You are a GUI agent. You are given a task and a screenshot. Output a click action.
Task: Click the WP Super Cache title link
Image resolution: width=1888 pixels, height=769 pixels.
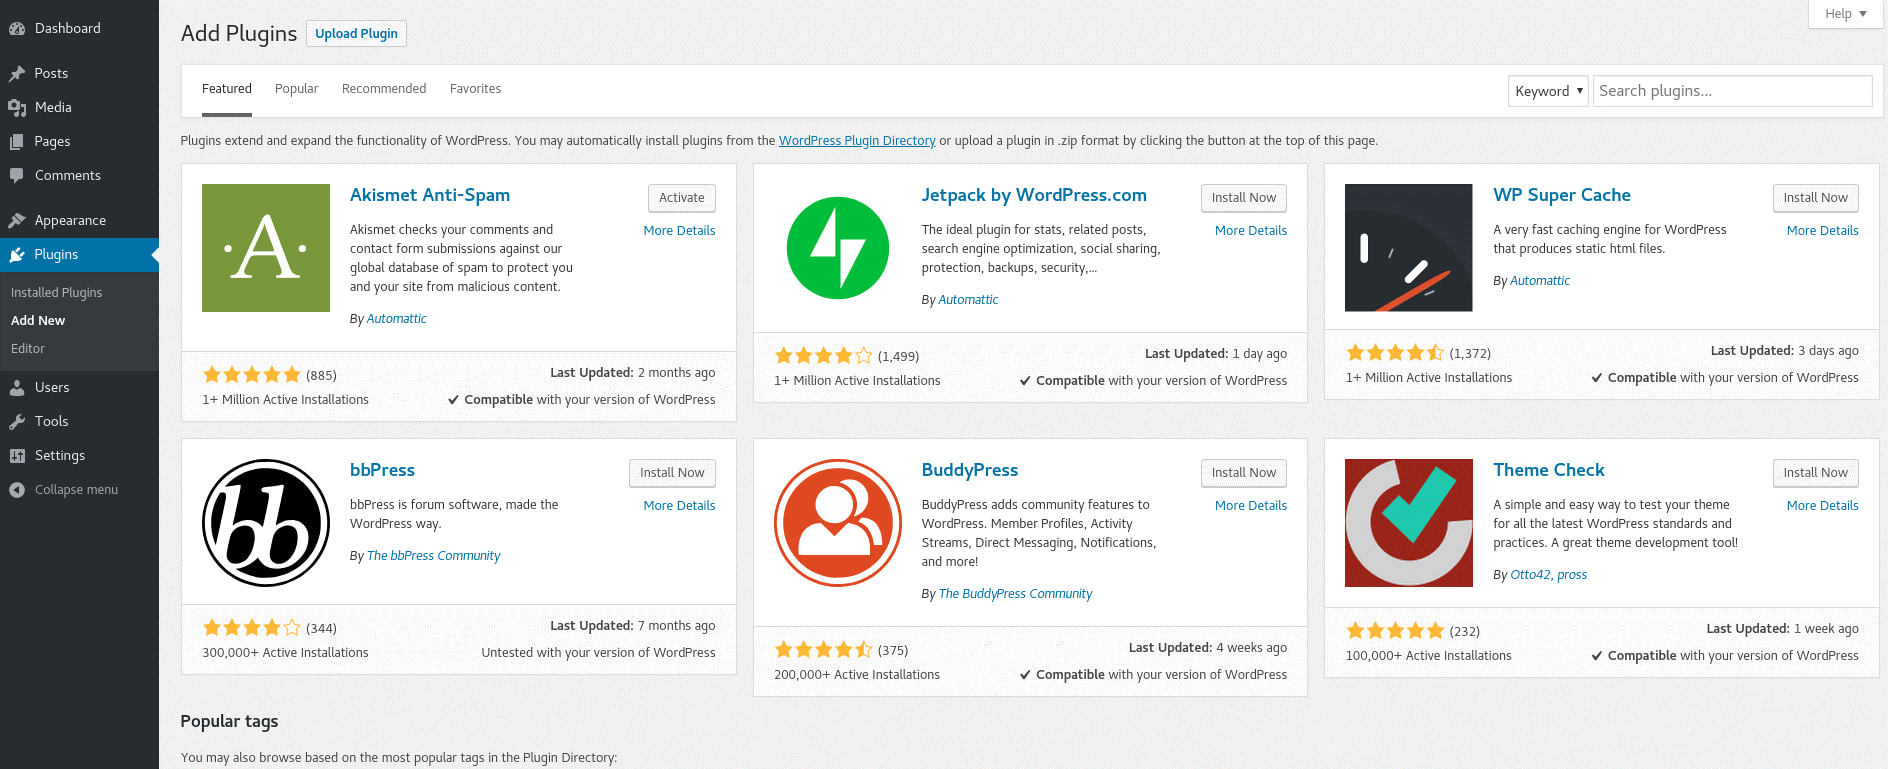1562,195
